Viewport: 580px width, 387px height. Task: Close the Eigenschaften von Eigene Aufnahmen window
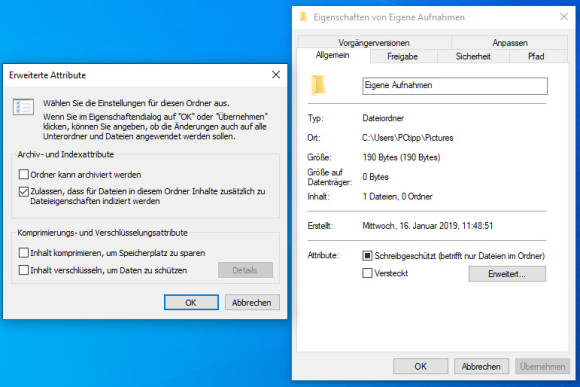click(x=564, y=17)
